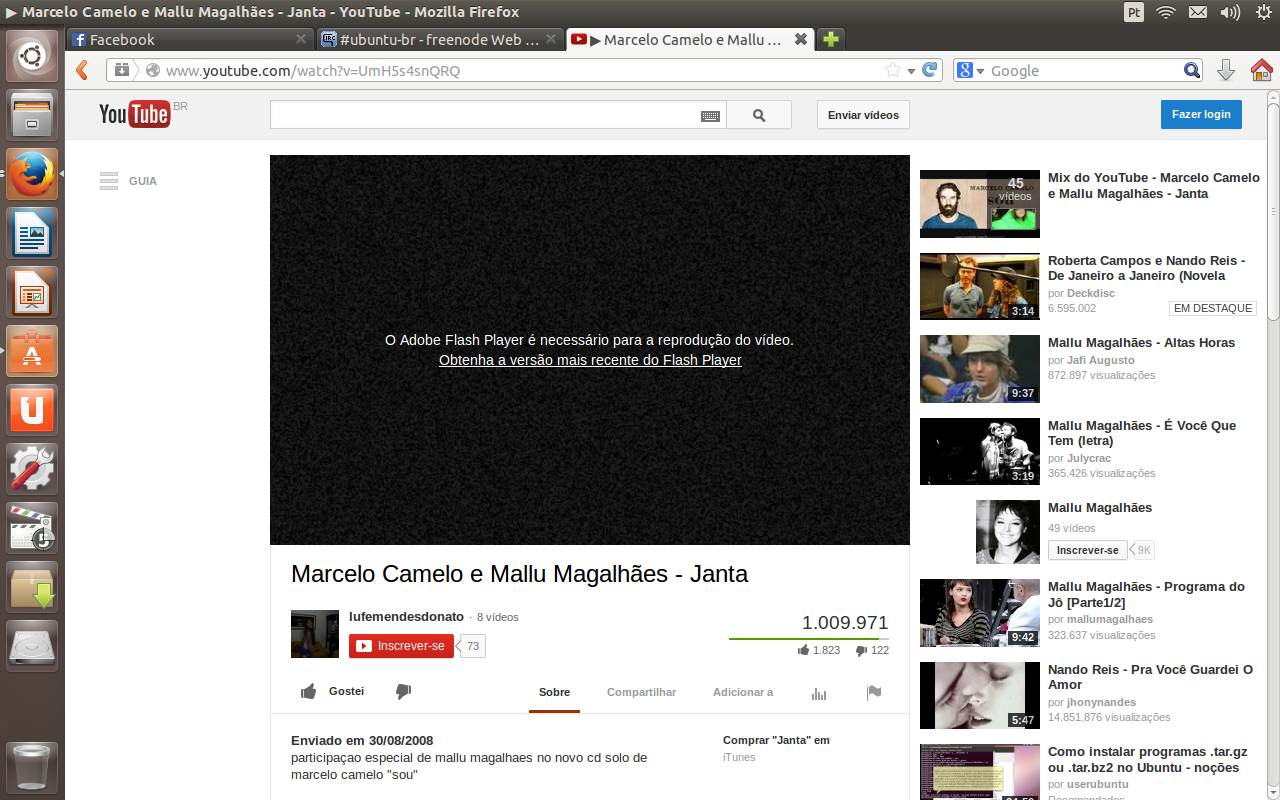Open the mail envelope indicator

pyautogui.click(x=1198, y=12)
